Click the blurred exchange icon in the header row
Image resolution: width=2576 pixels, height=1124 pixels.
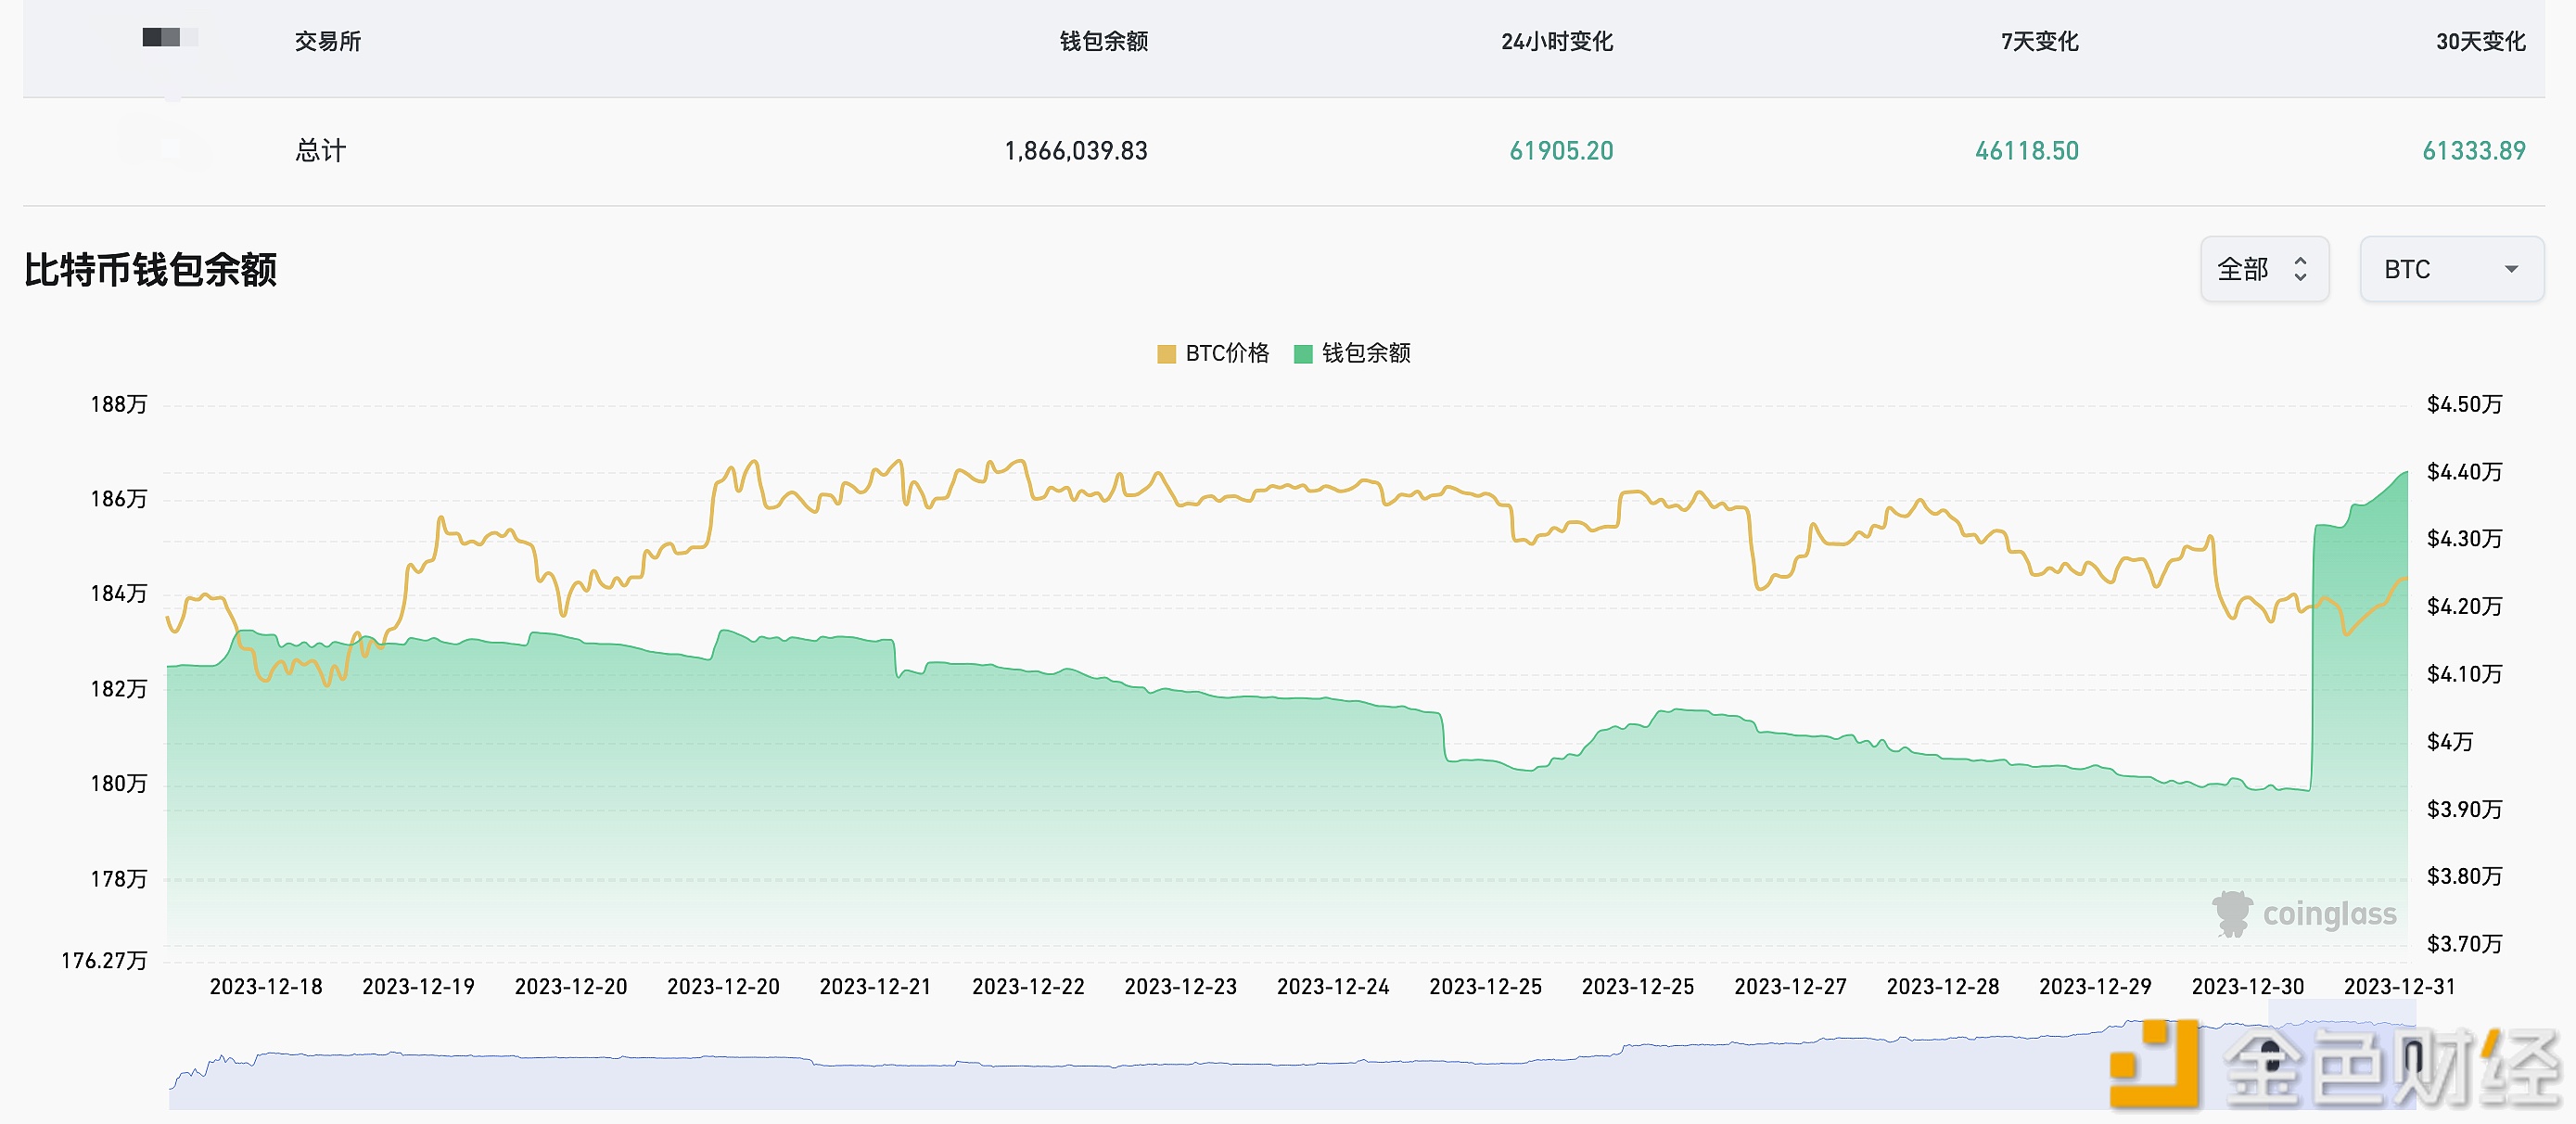pos(170,40)
